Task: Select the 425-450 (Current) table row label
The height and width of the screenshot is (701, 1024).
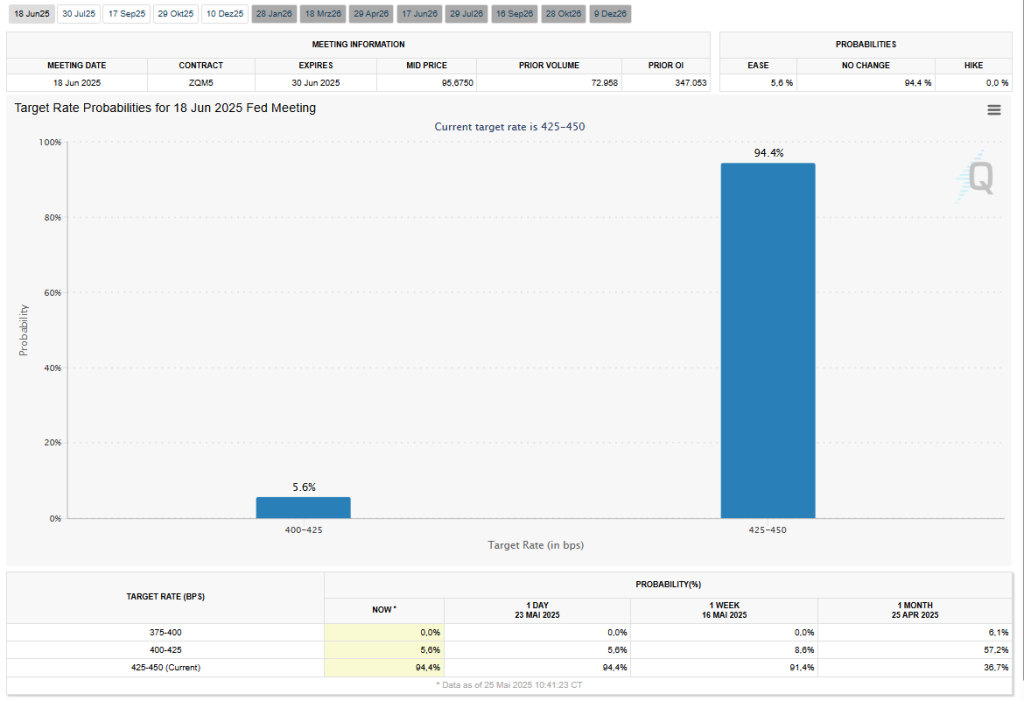Action: point(166,667)
